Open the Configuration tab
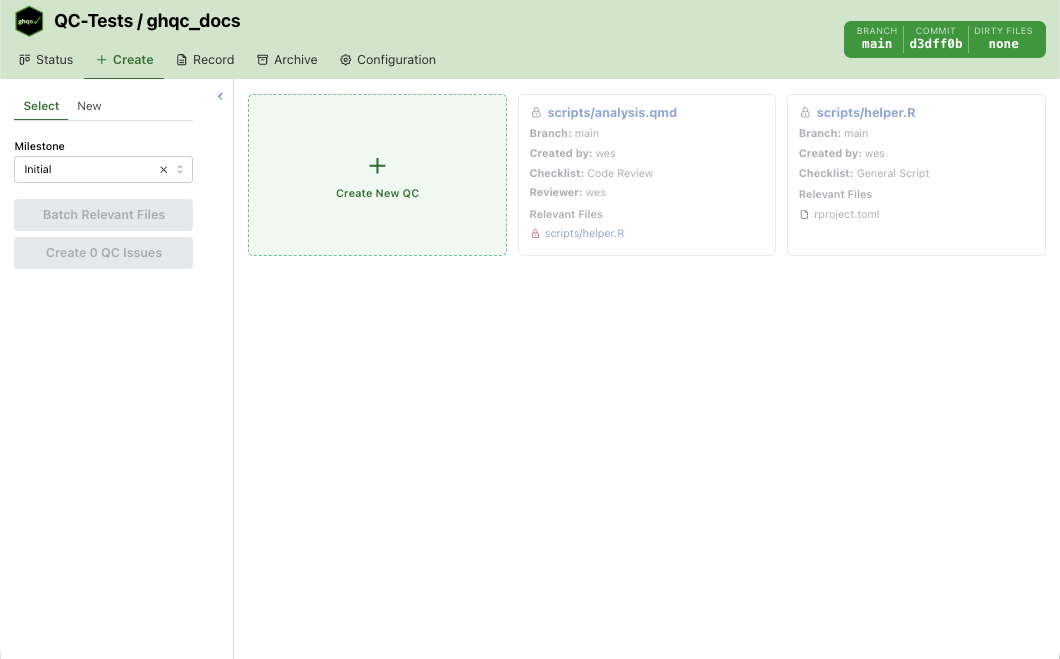This screenshot has width=1060, height=659. (387, 60)
